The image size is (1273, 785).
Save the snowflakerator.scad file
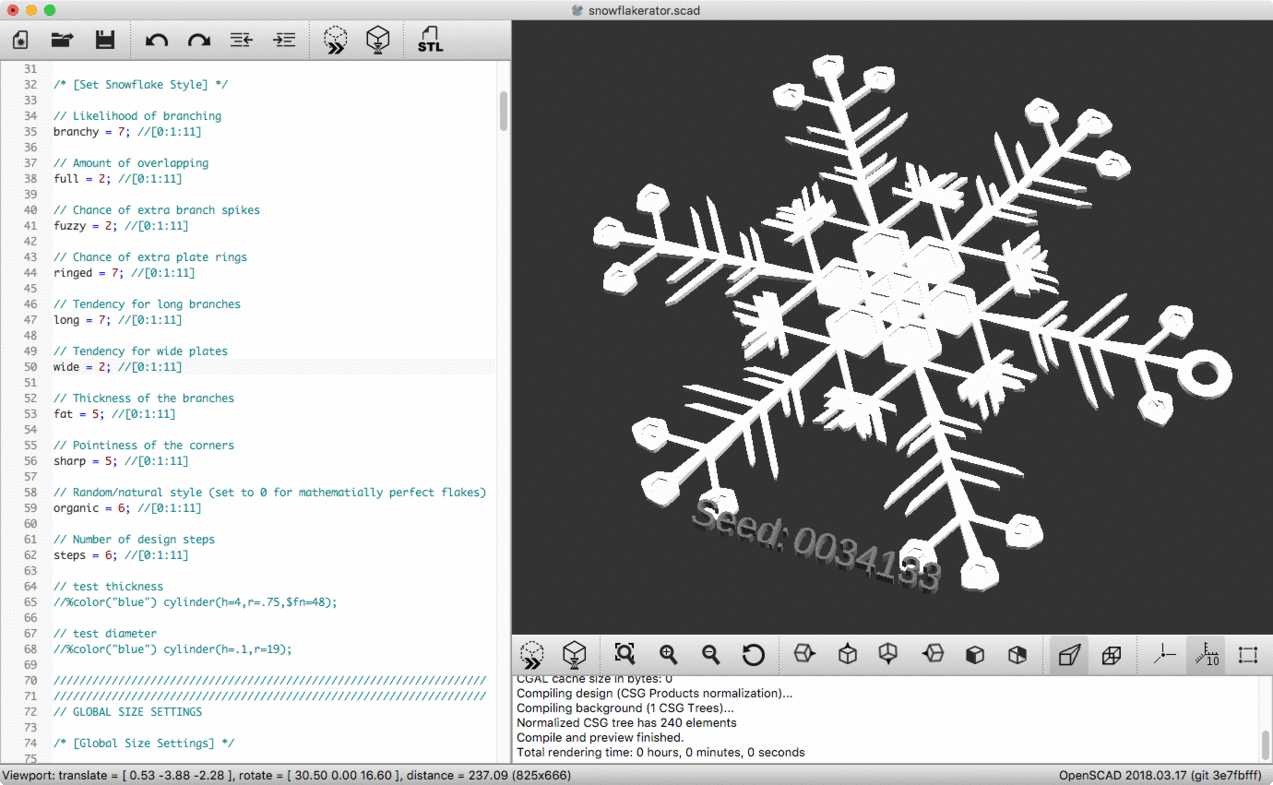(x=105, y=40)
